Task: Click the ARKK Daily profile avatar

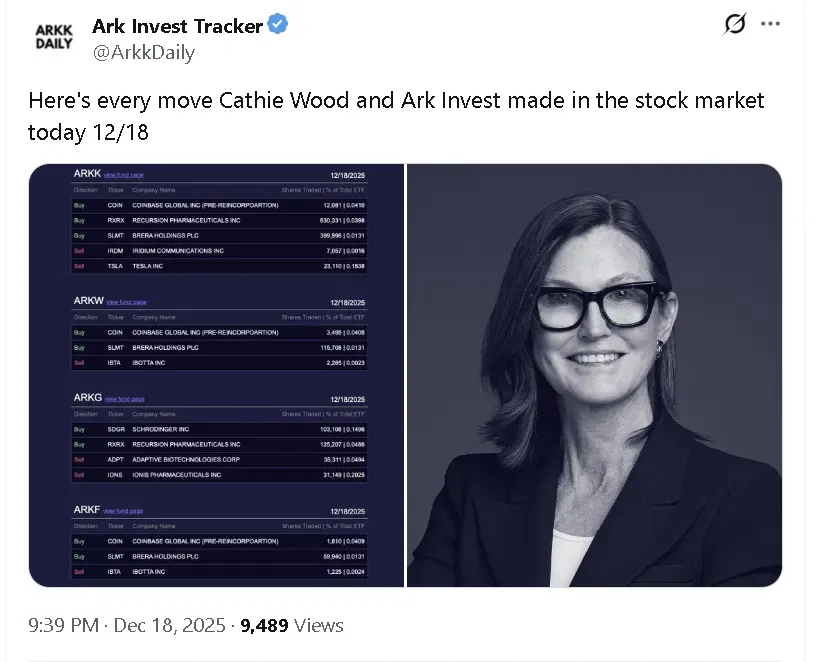Action: pos(53,37)
